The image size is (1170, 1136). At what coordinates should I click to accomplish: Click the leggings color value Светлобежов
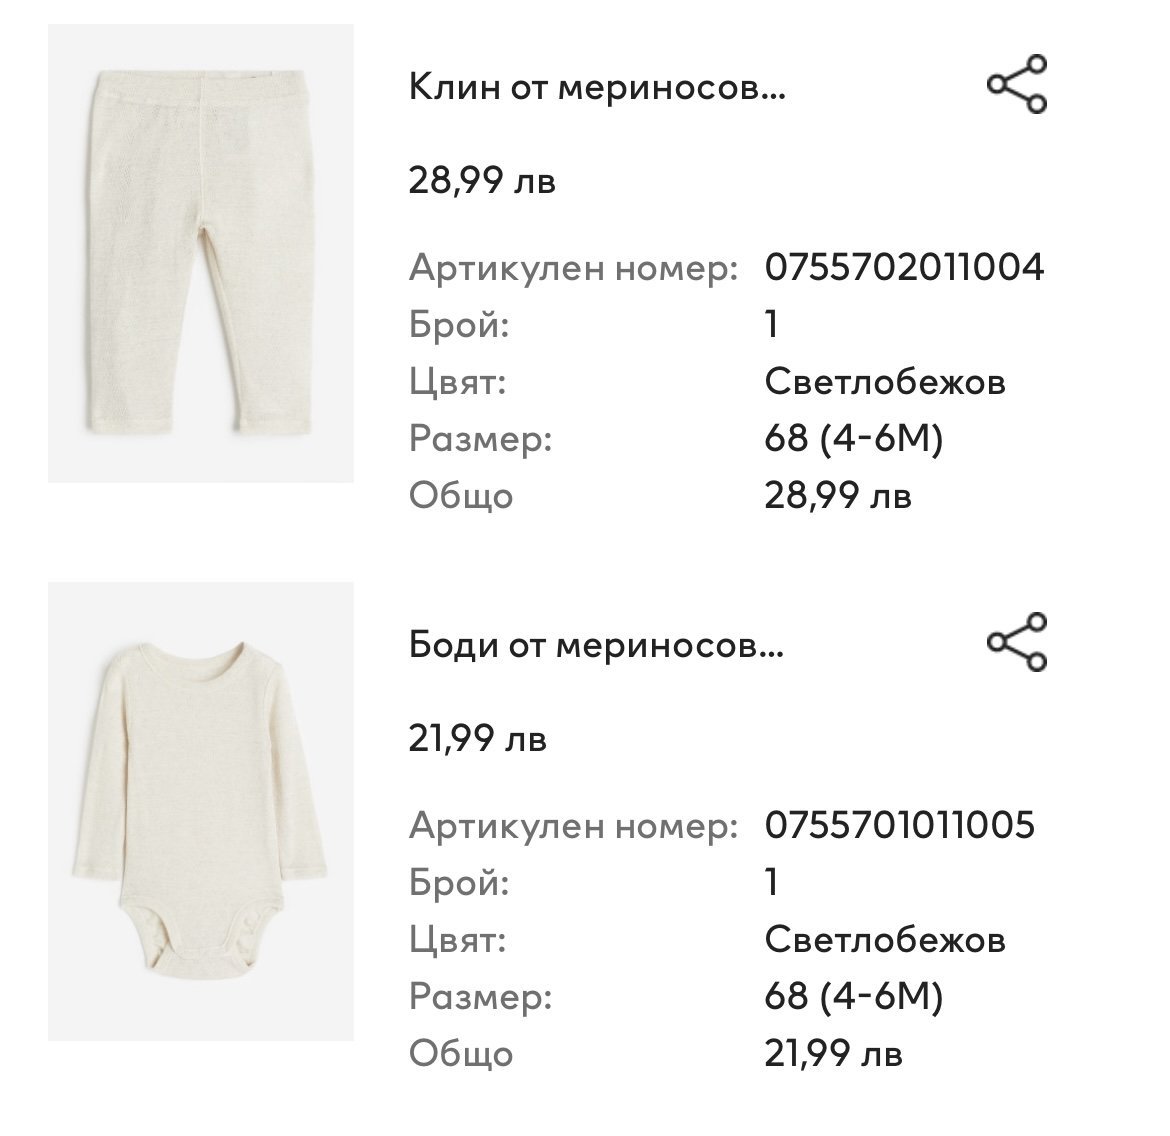click(885, 382)
